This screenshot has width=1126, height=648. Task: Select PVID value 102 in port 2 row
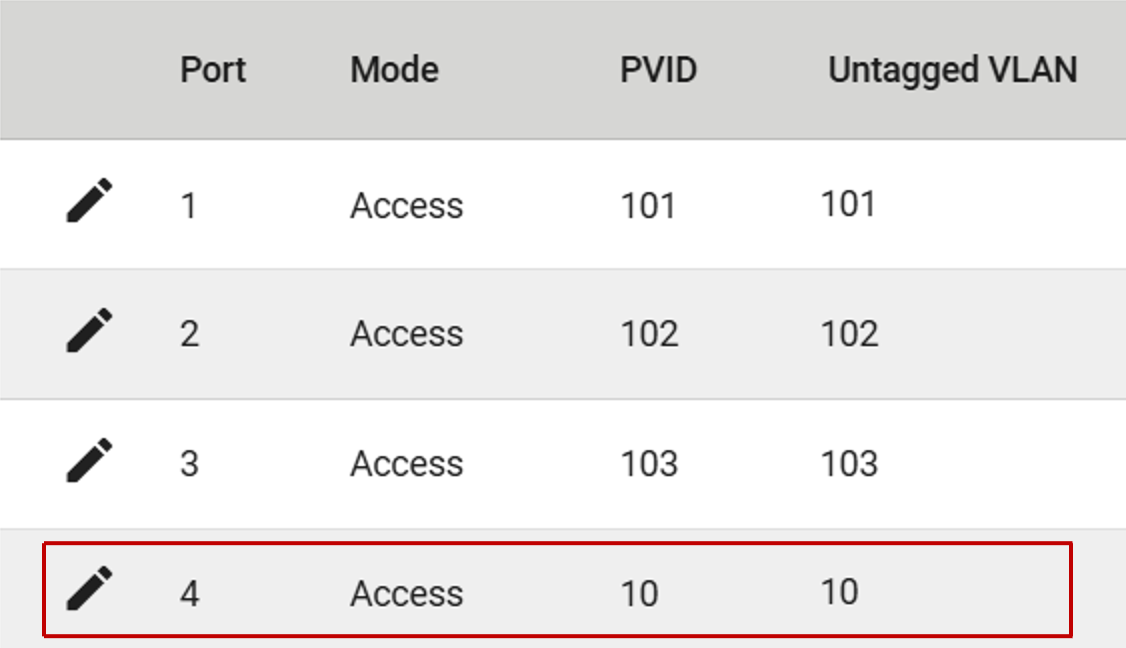(649, 334)
